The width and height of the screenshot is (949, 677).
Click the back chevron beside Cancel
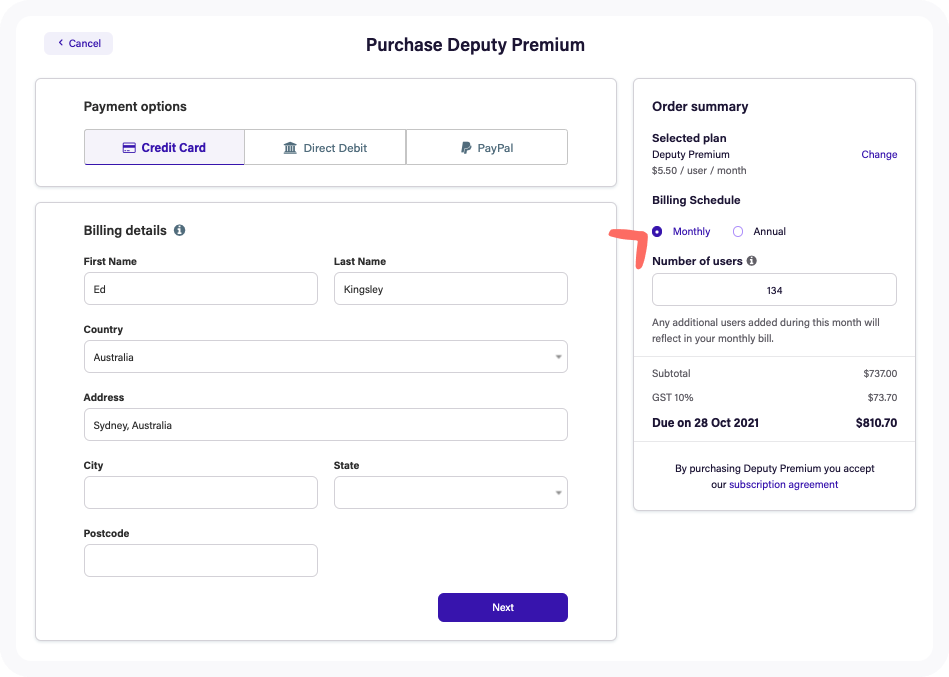click(x=61, y=42)
